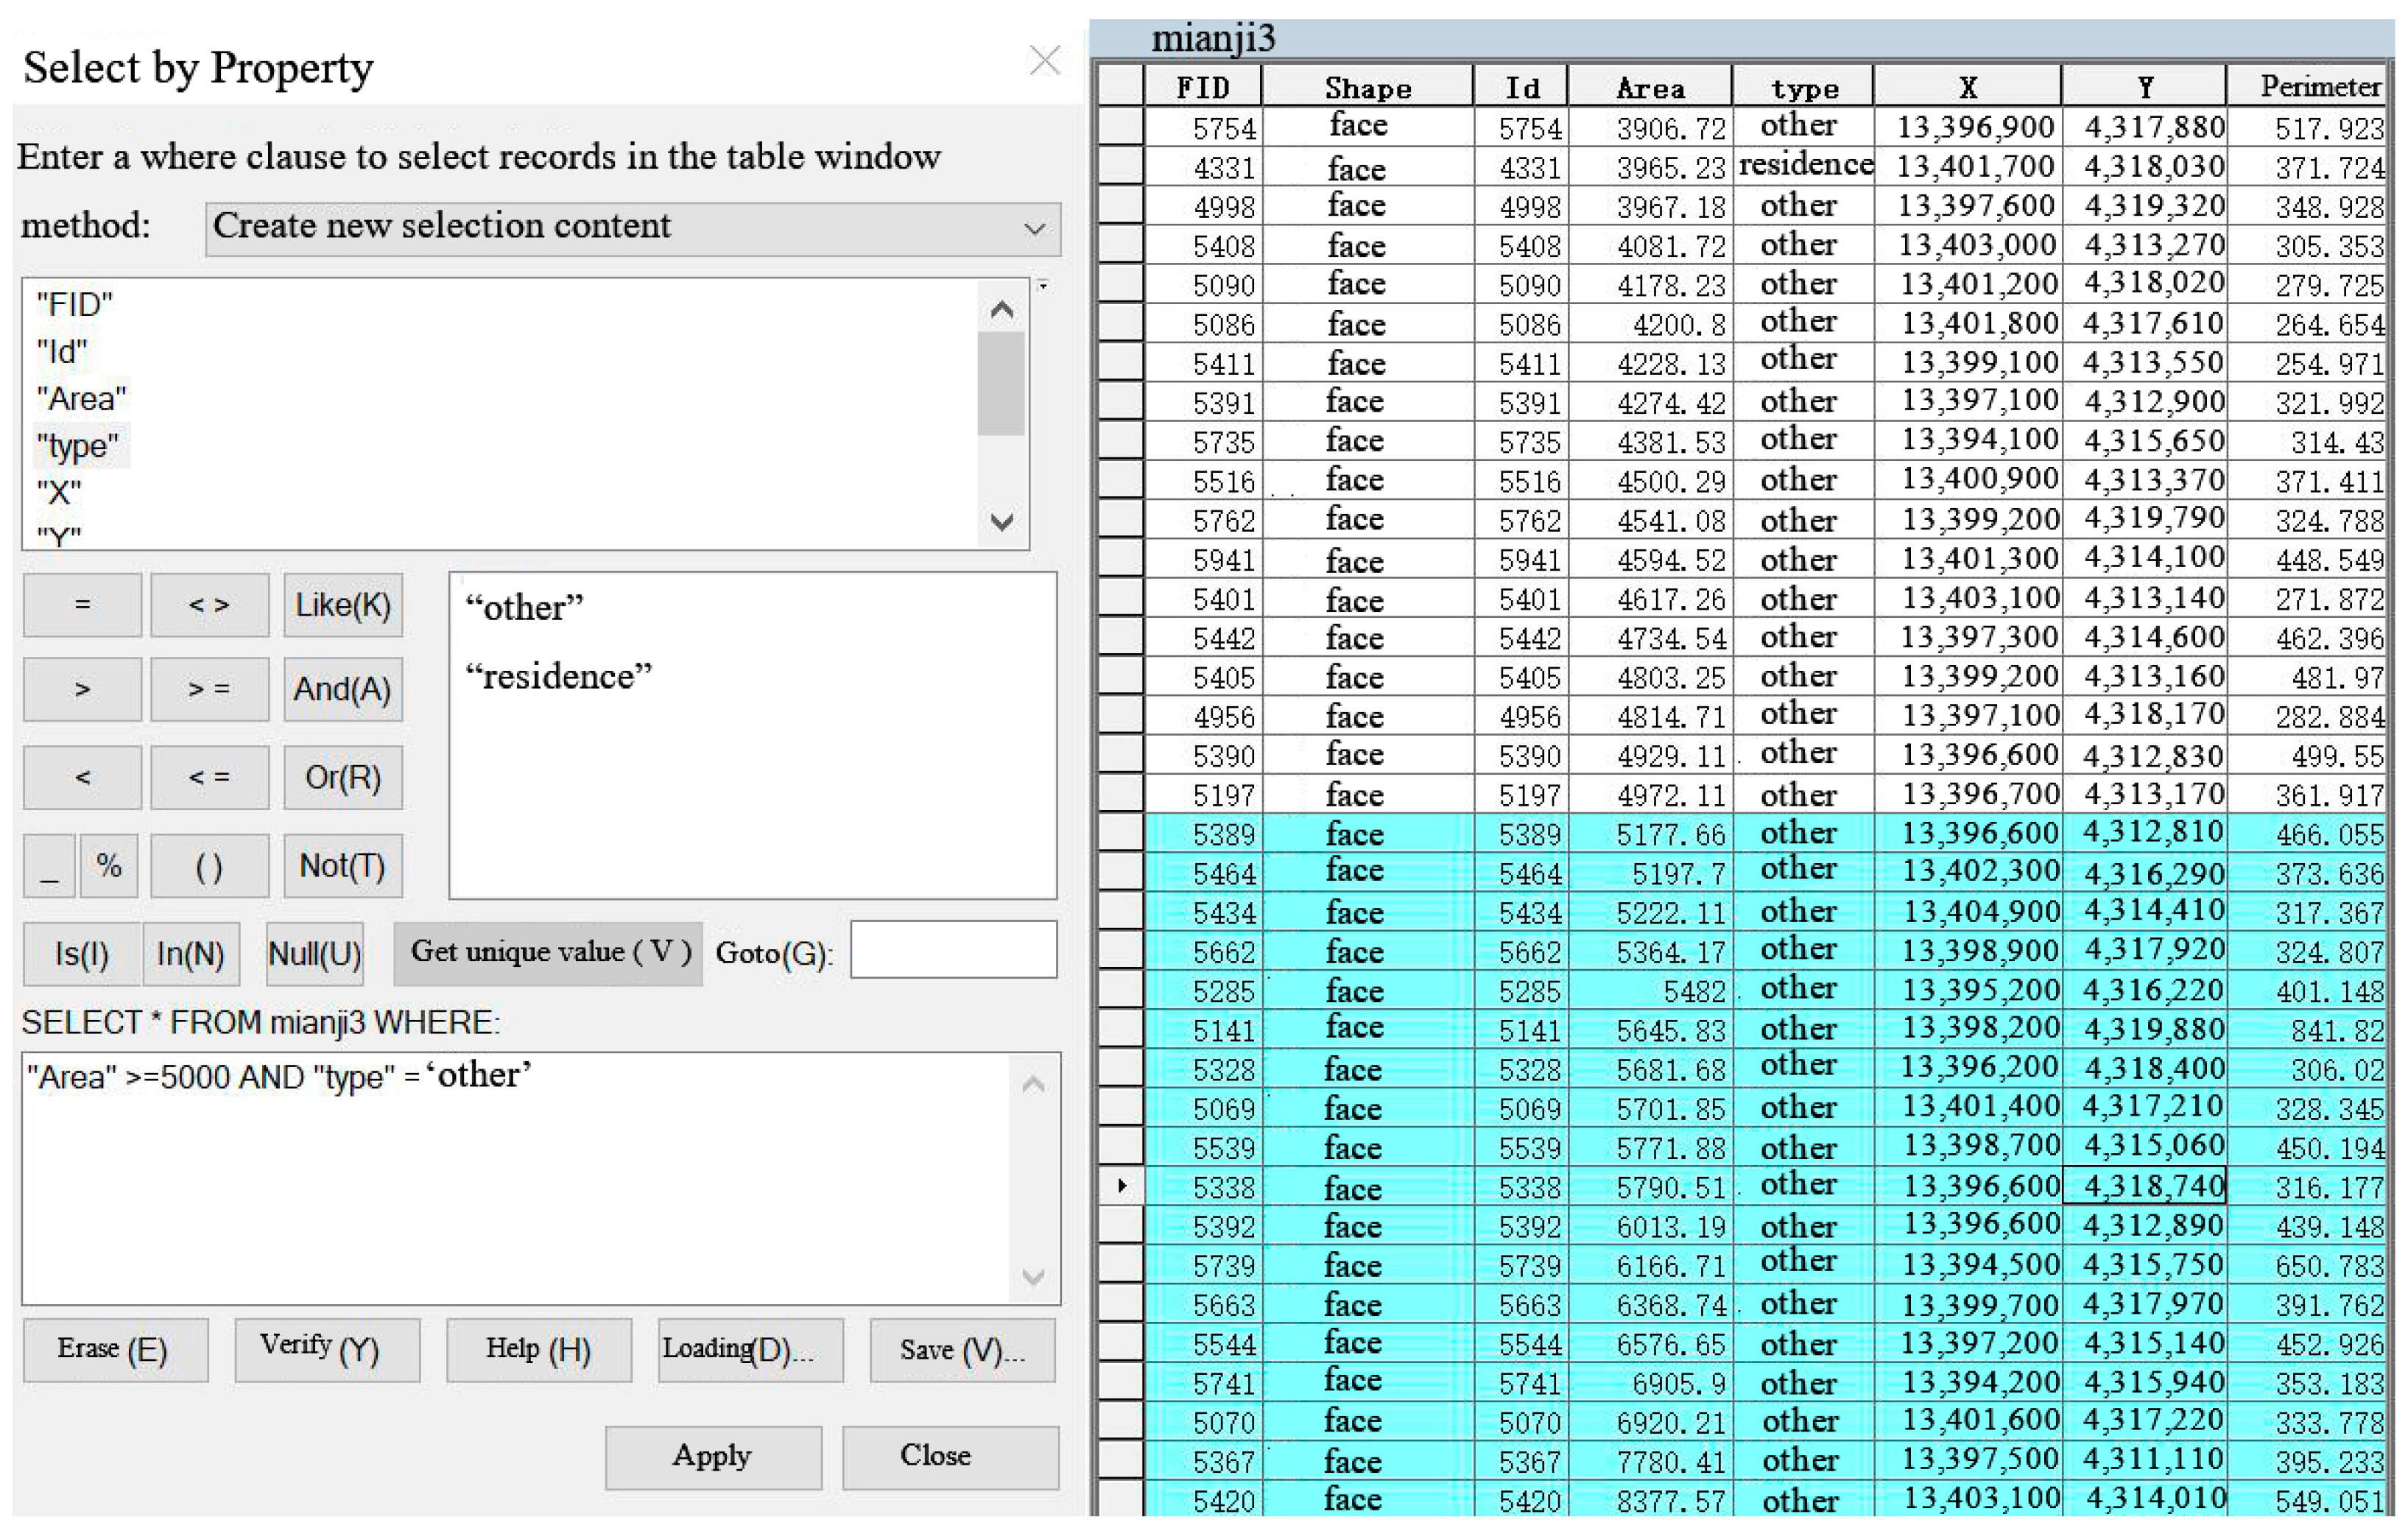Click the Erase (E) button

(115, 1350)
